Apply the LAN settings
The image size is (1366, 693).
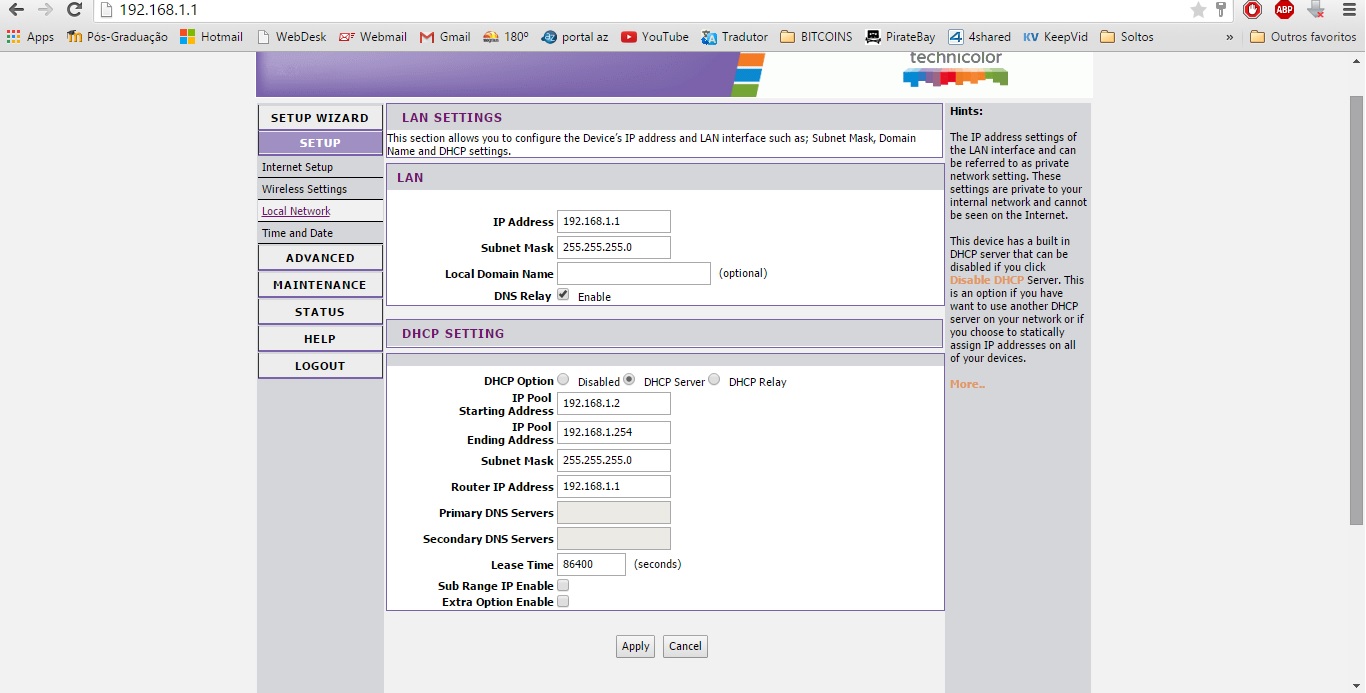(x=635, y=646)
